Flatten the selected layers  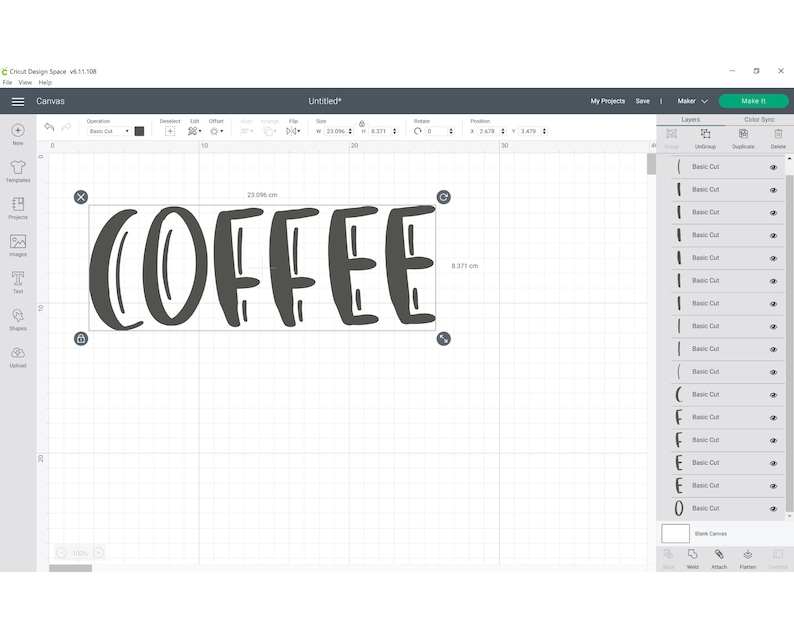coord(747,559)
